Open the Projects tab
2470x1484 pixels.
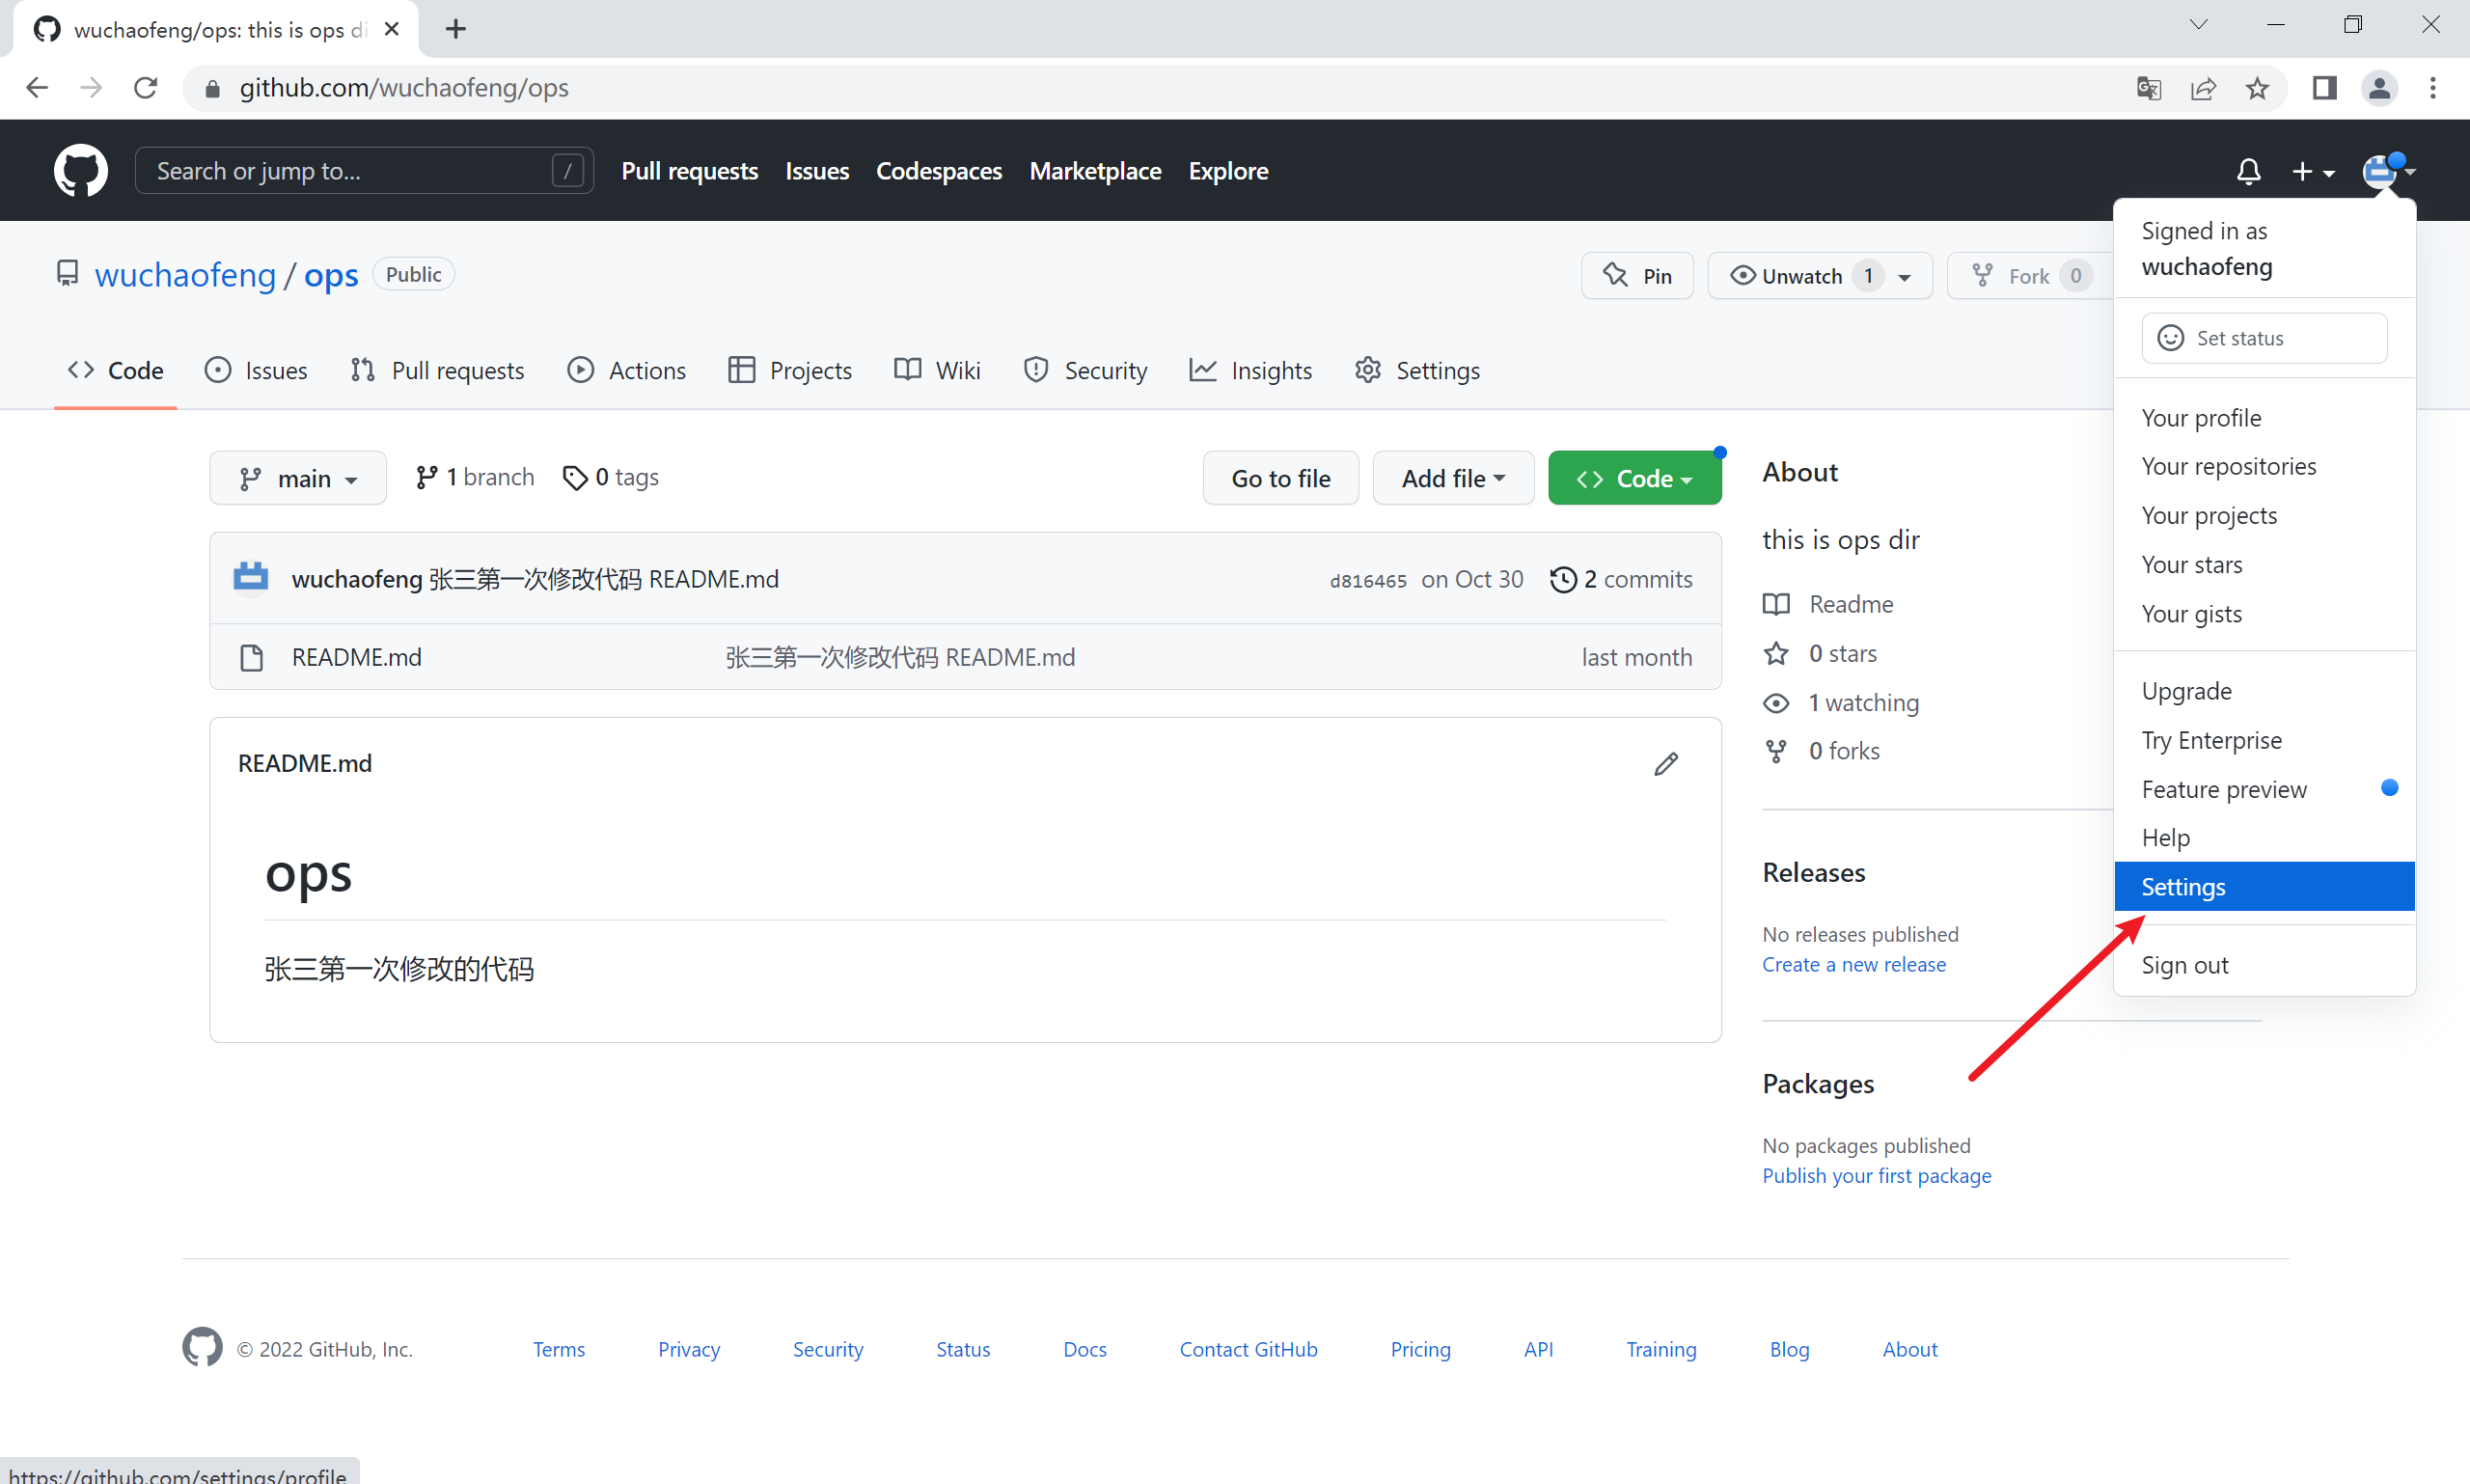pyautogui.click(x=790, y=370)
